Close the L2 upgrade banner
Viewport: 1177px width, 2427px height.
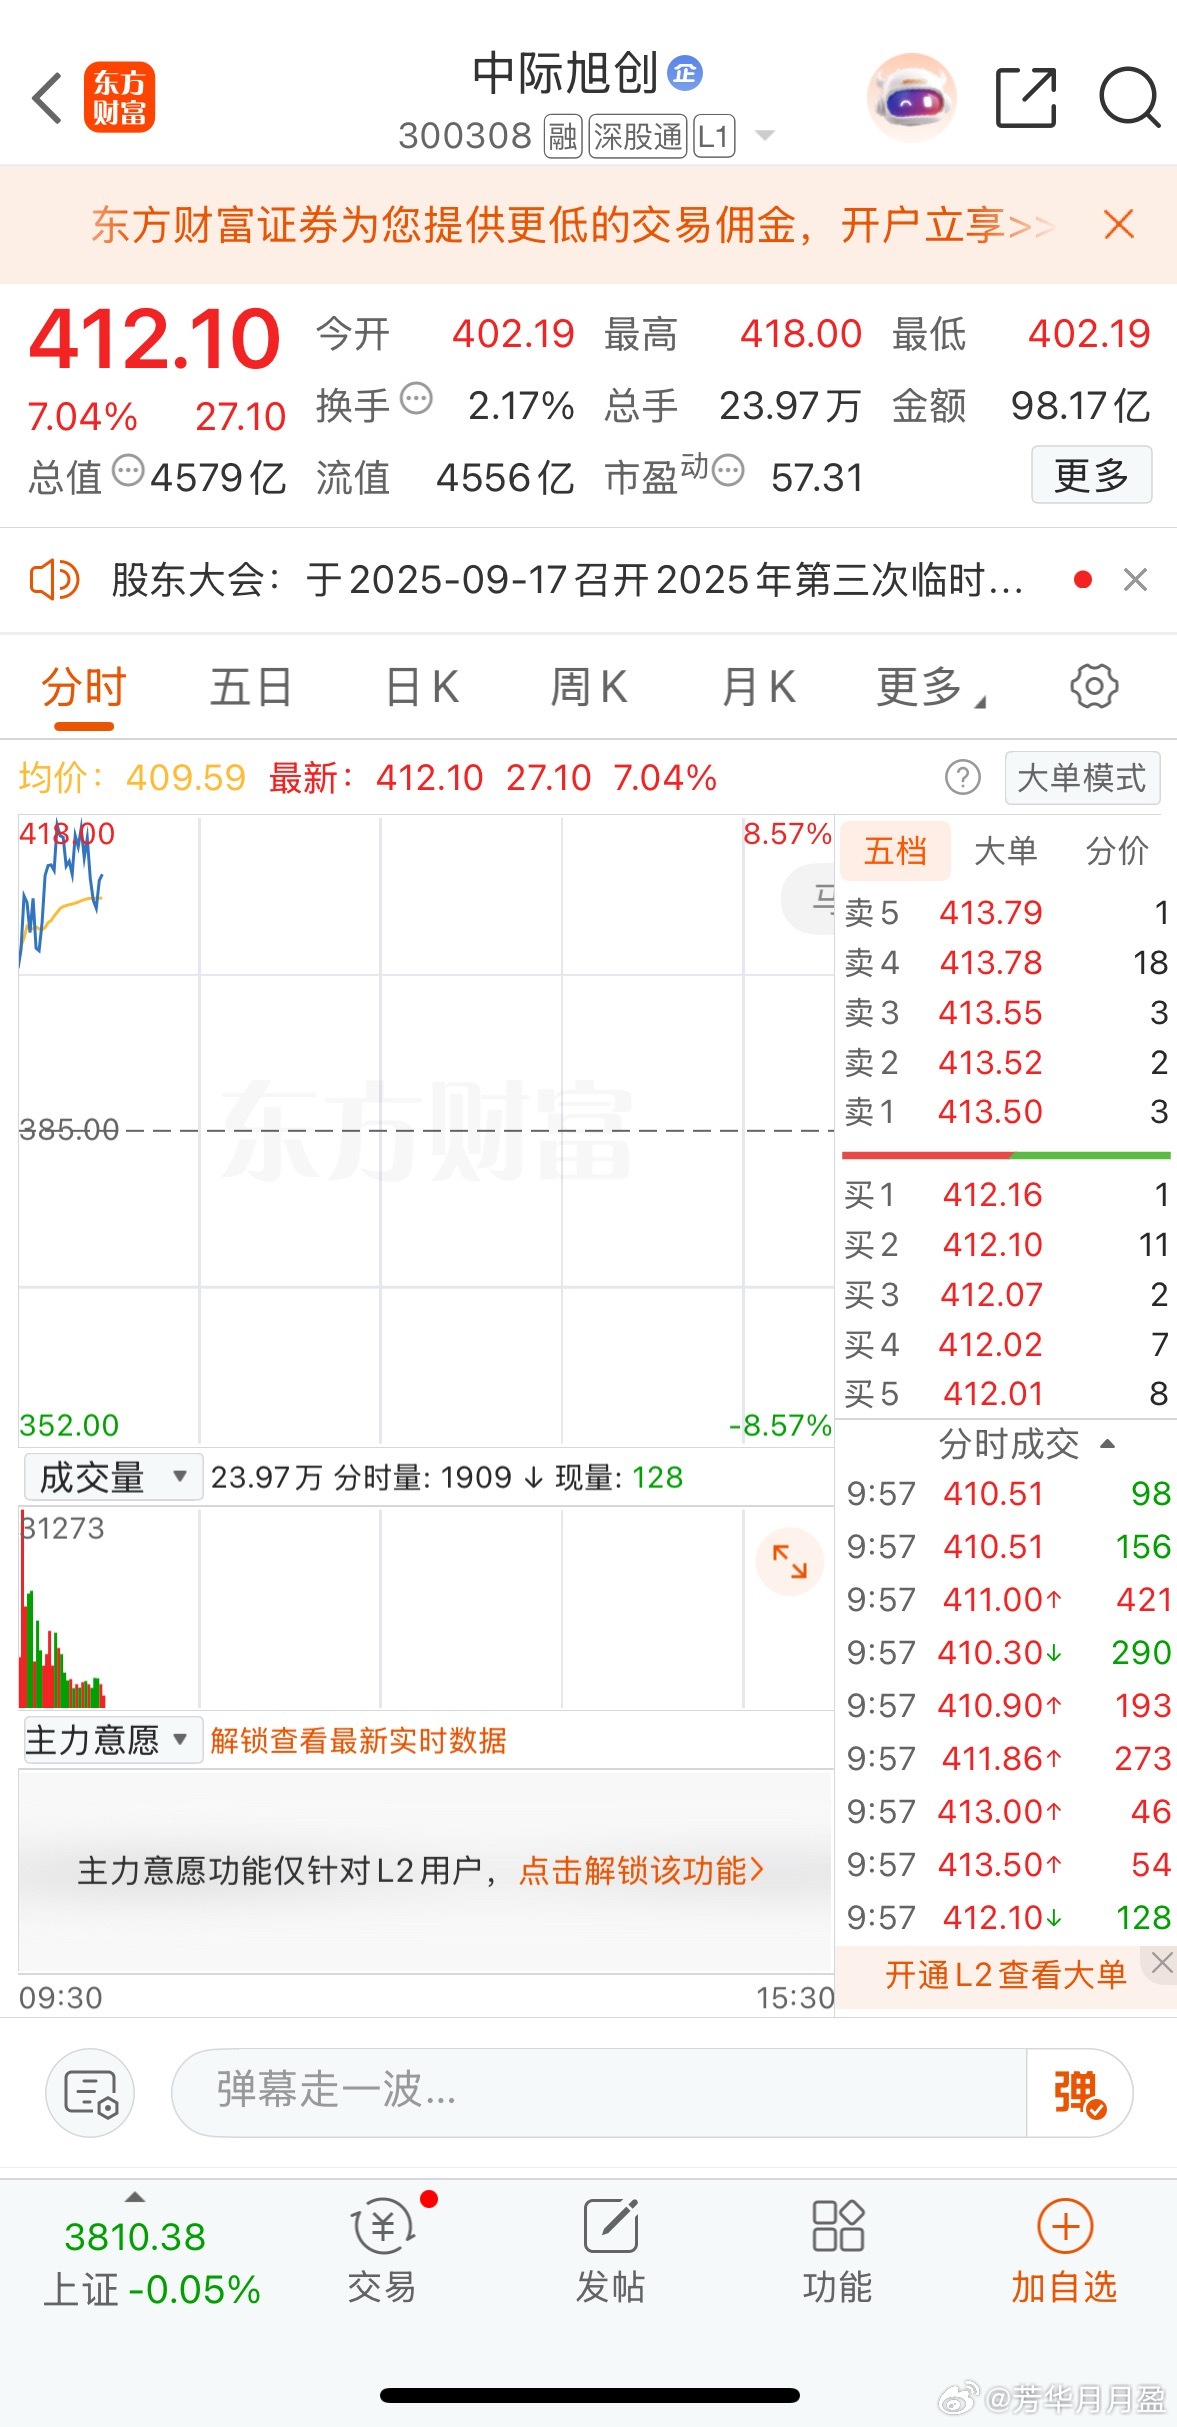pos(1161,1962)
